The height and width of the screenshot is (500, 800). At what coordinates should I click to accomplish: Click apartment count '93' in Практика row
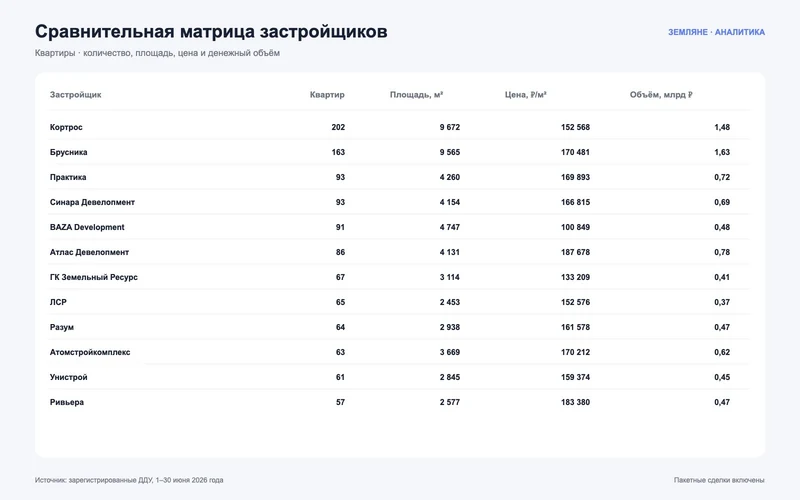(x=340, y=177)
